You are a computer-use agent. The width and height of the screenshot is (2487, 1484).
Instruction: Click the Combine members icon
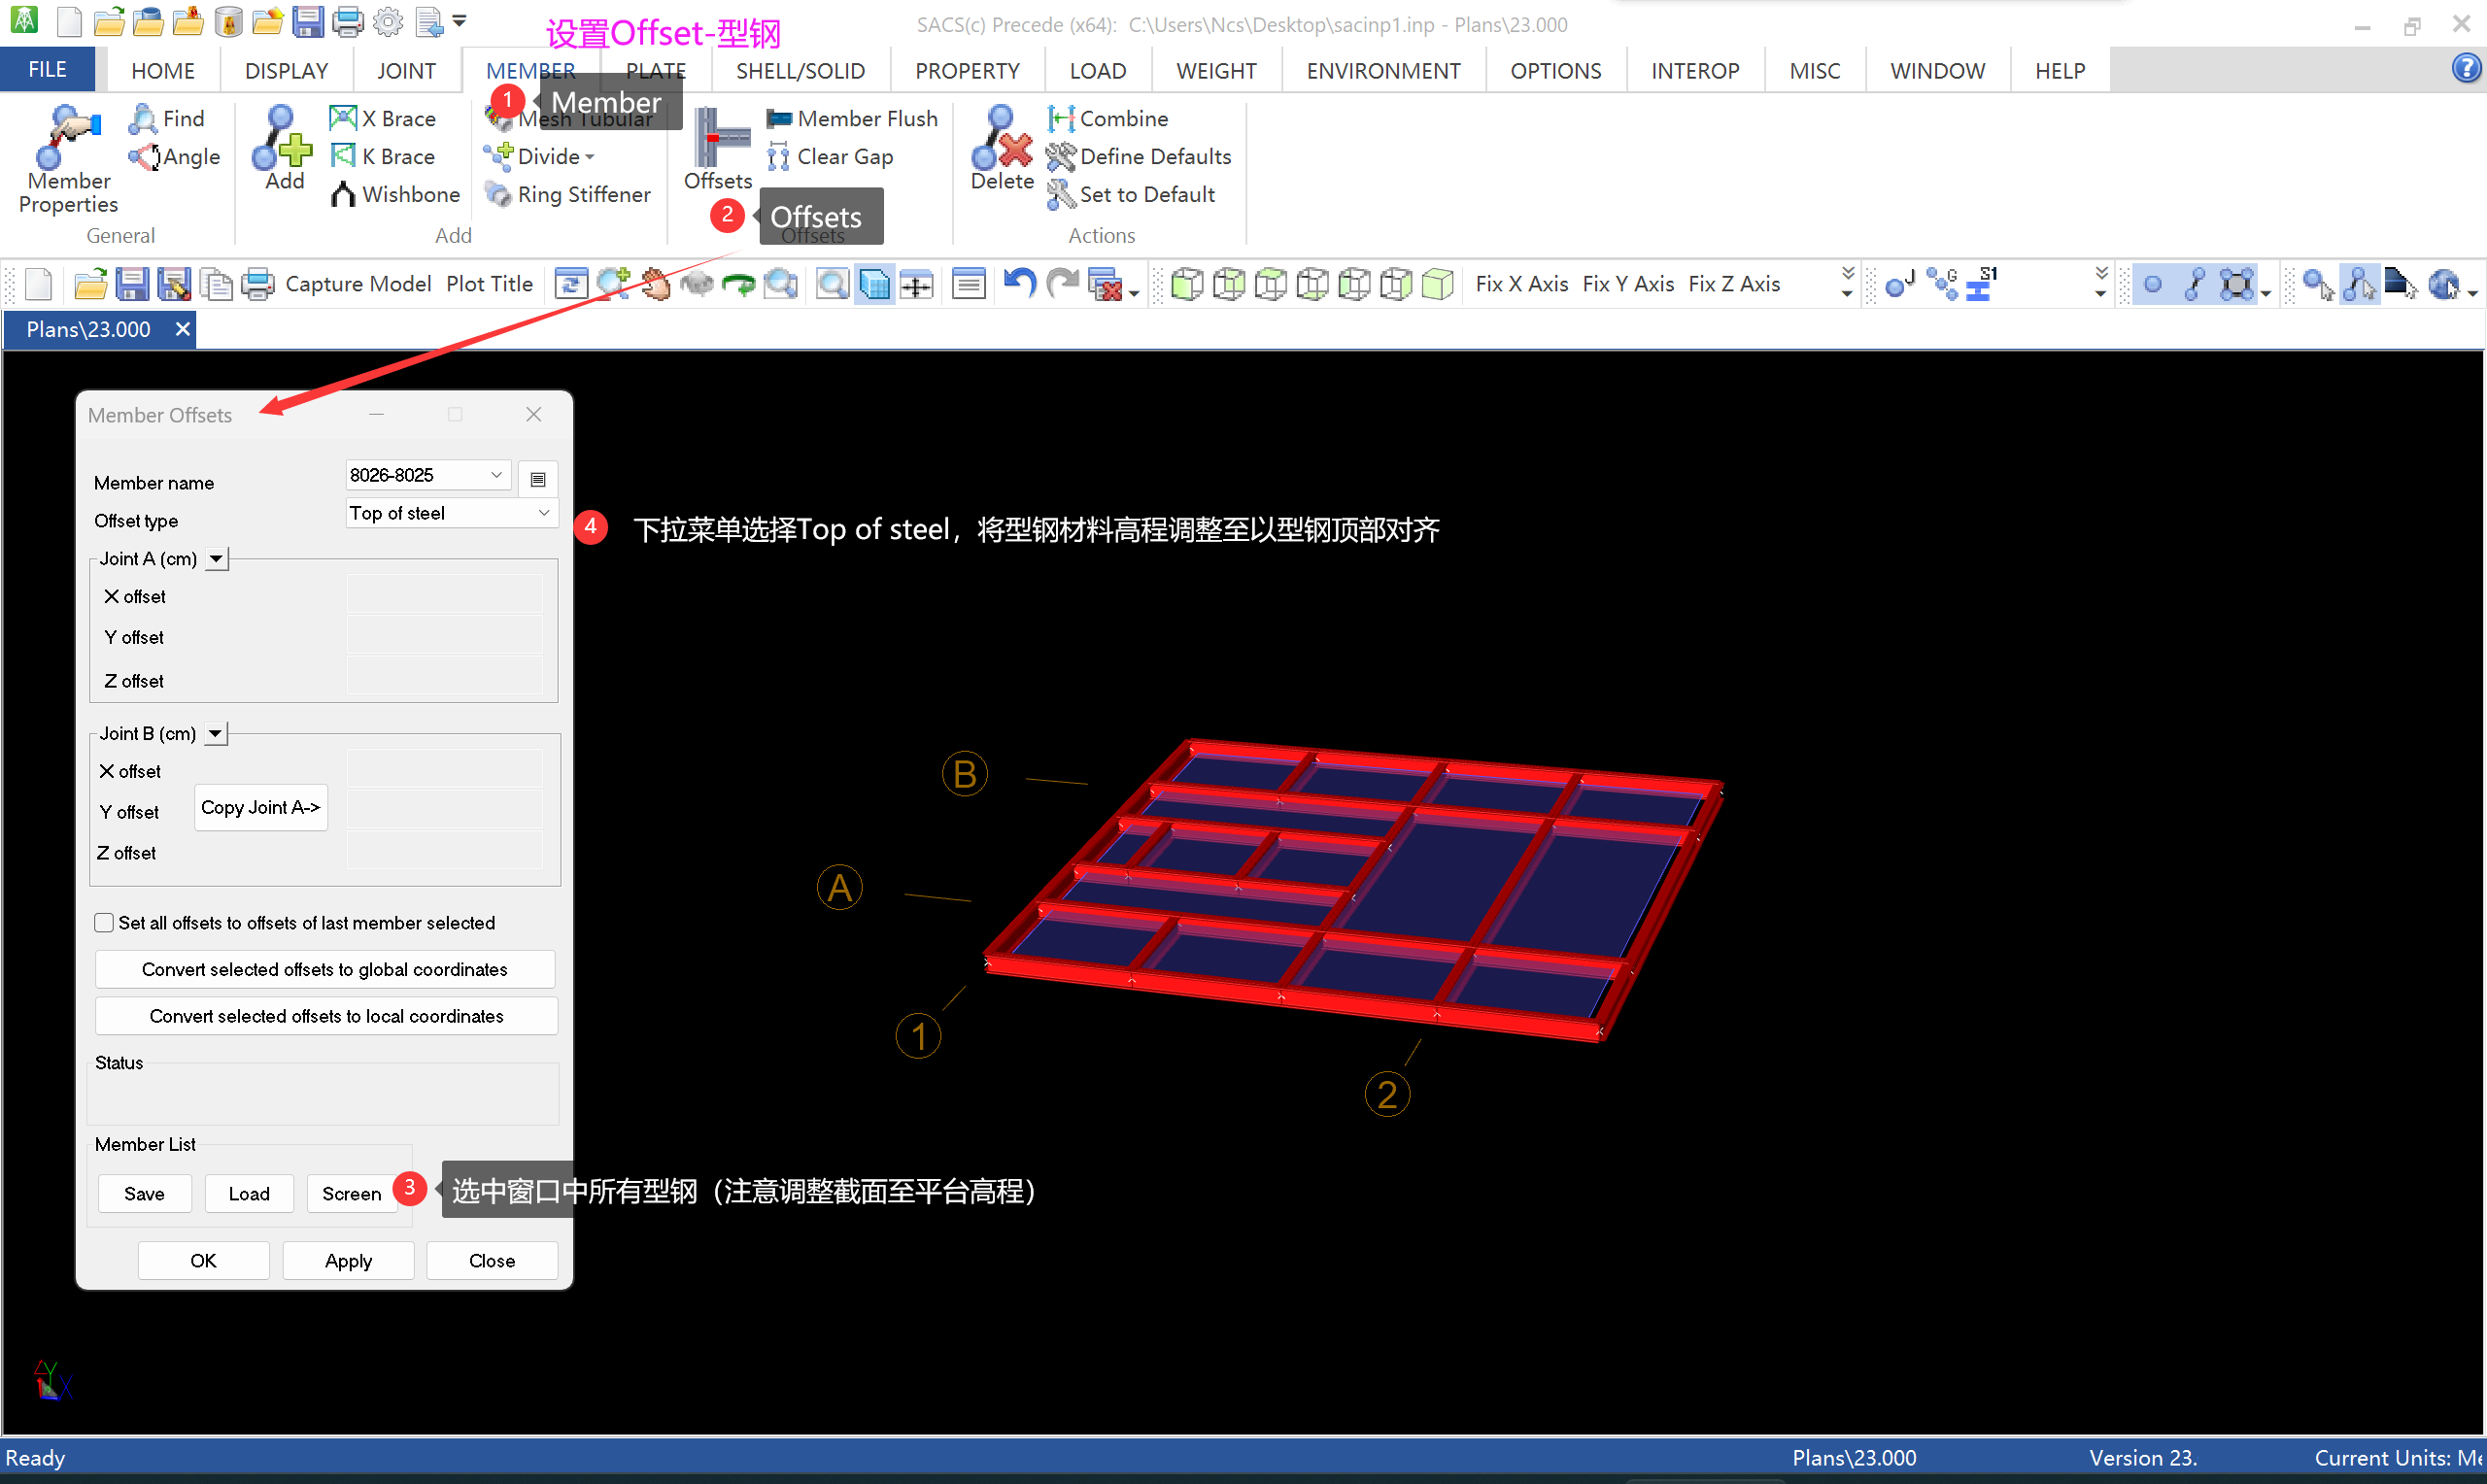[x=1061, y=118]
